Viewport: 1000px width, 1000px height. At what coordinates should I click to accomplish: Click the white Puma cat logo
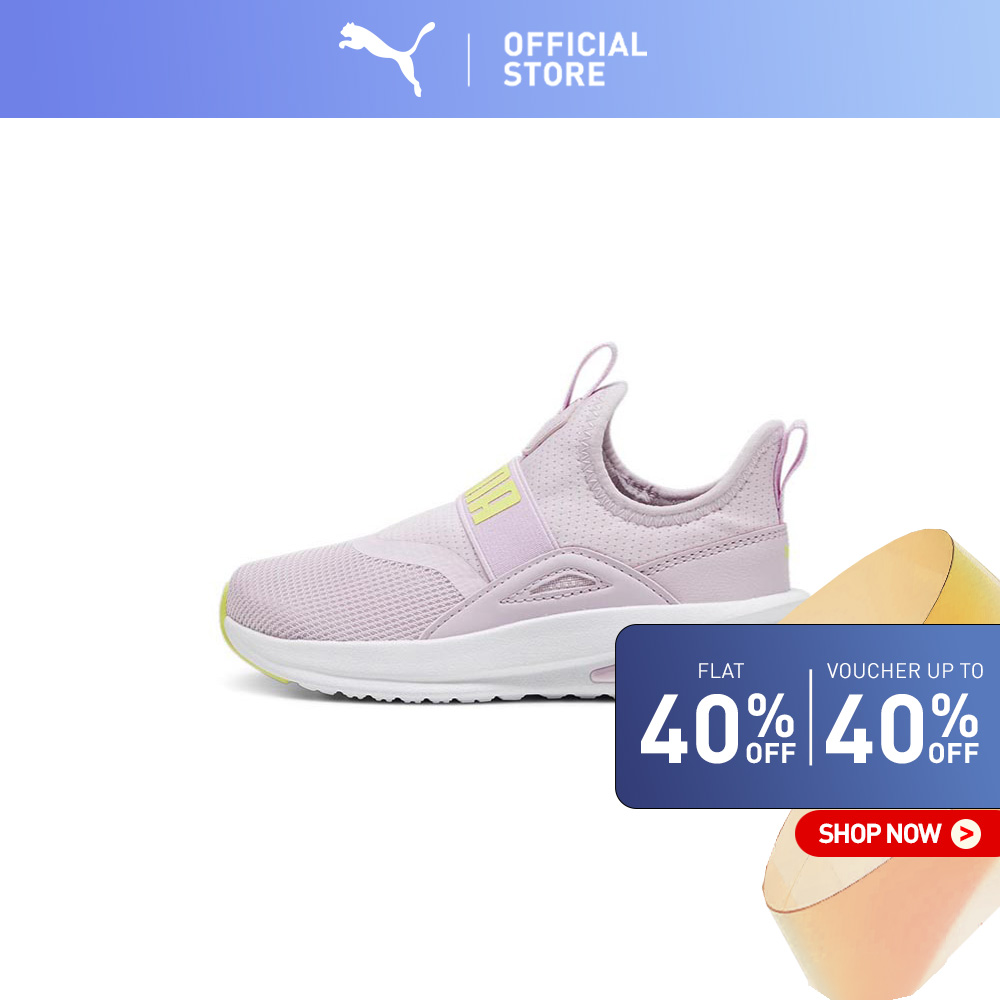[x=386, y=58]
